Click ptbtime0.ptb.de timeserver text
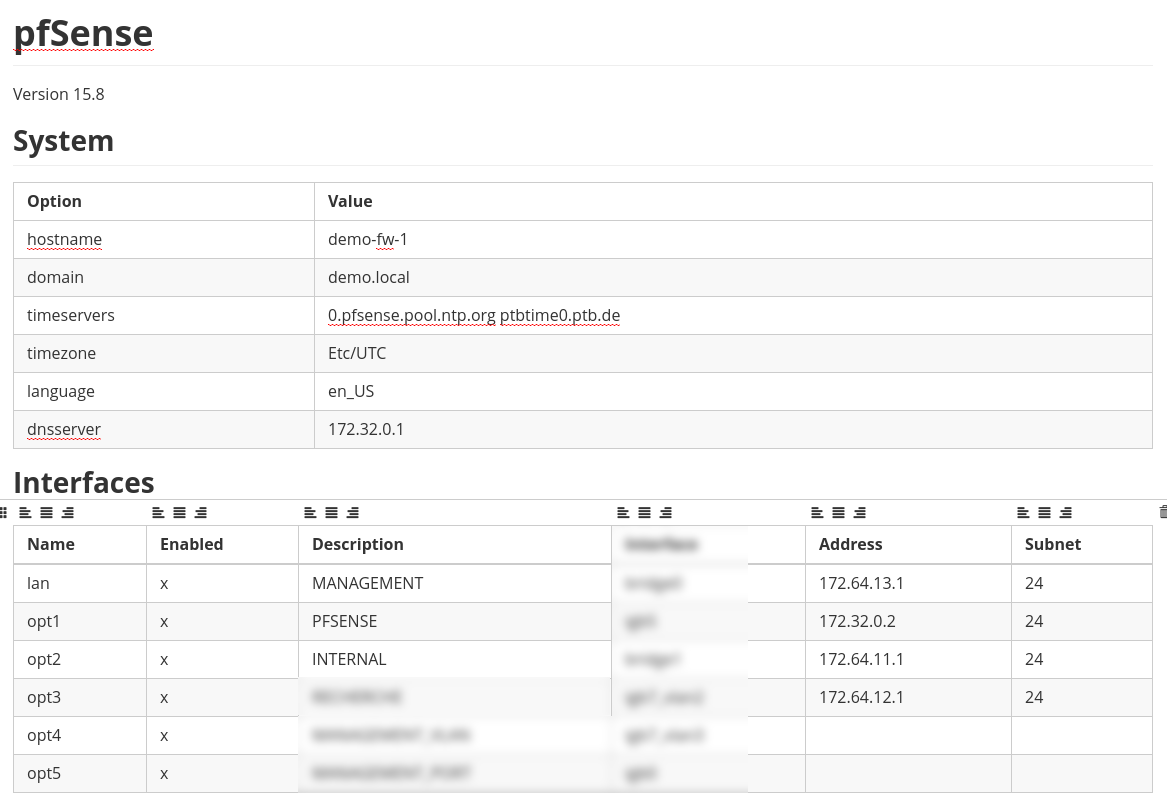 560,315
